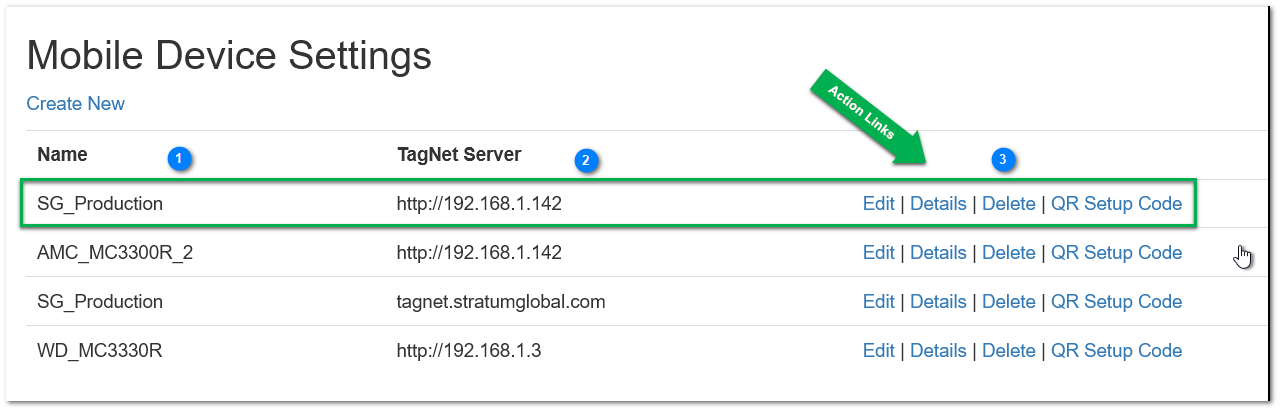This screenshot has height=411, width=1280.
Task: Open QR Setup Code for tagnet.stratumglobal.com row
Action: coord(1117,302)
